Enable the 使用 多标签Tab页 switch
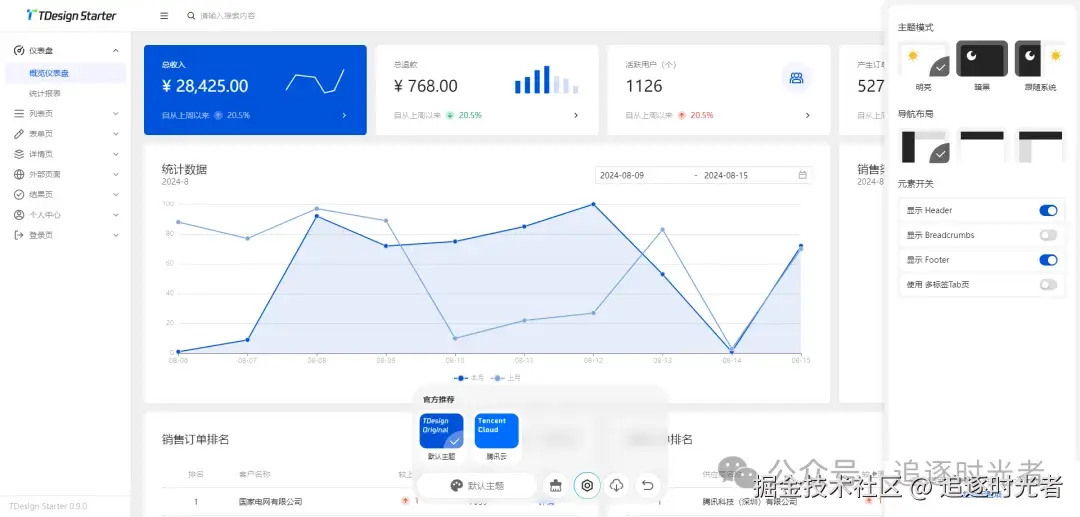 pos(1048,284)
